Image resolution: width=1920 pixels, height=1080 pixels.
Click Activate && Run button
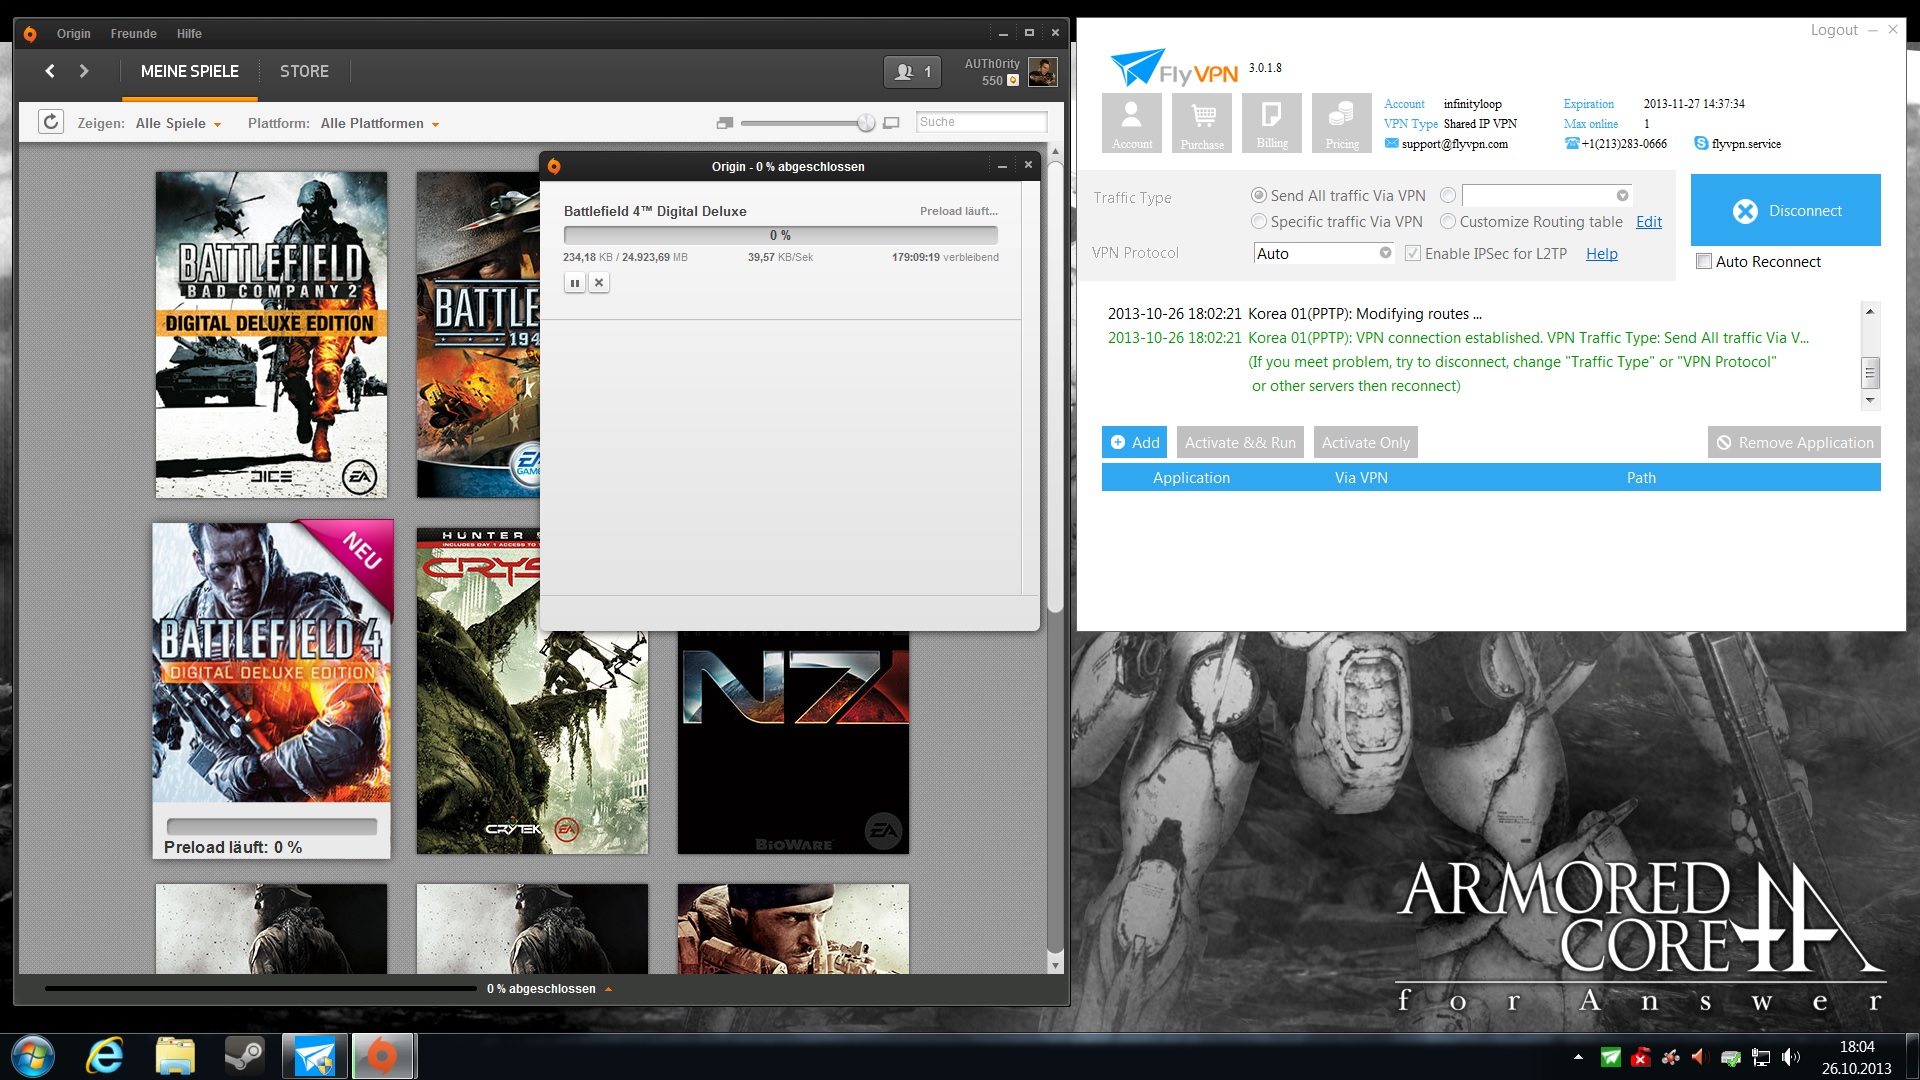click(1240, 442)
